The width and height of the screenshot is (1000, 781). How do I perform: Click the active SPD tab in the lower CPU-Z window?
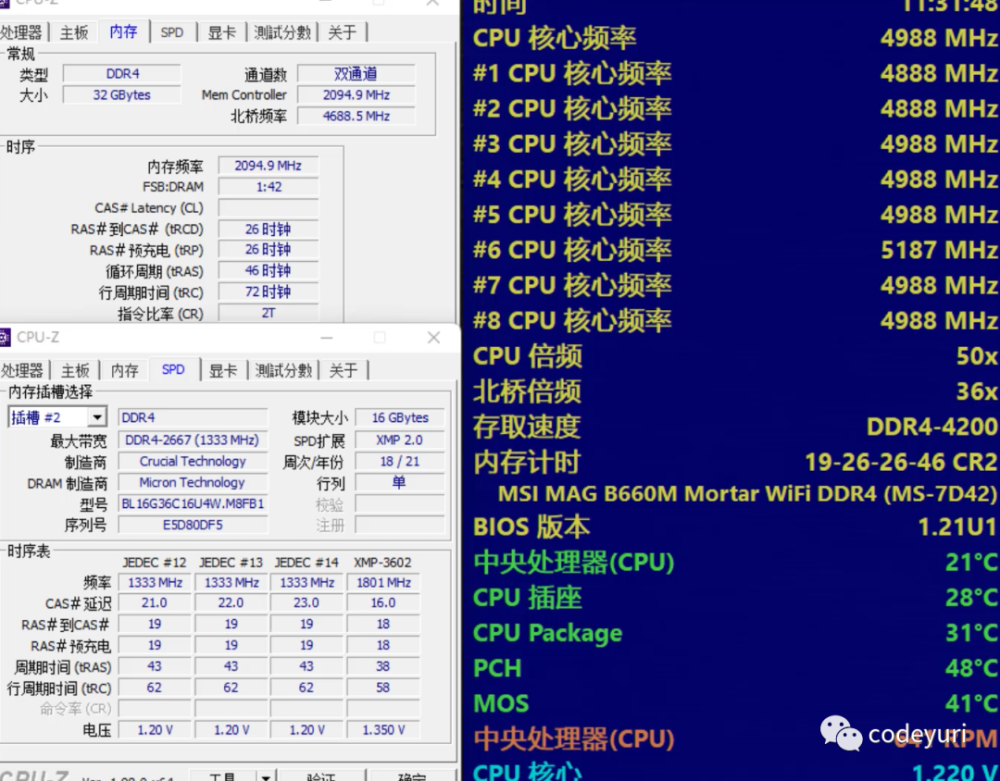(173, 369)
